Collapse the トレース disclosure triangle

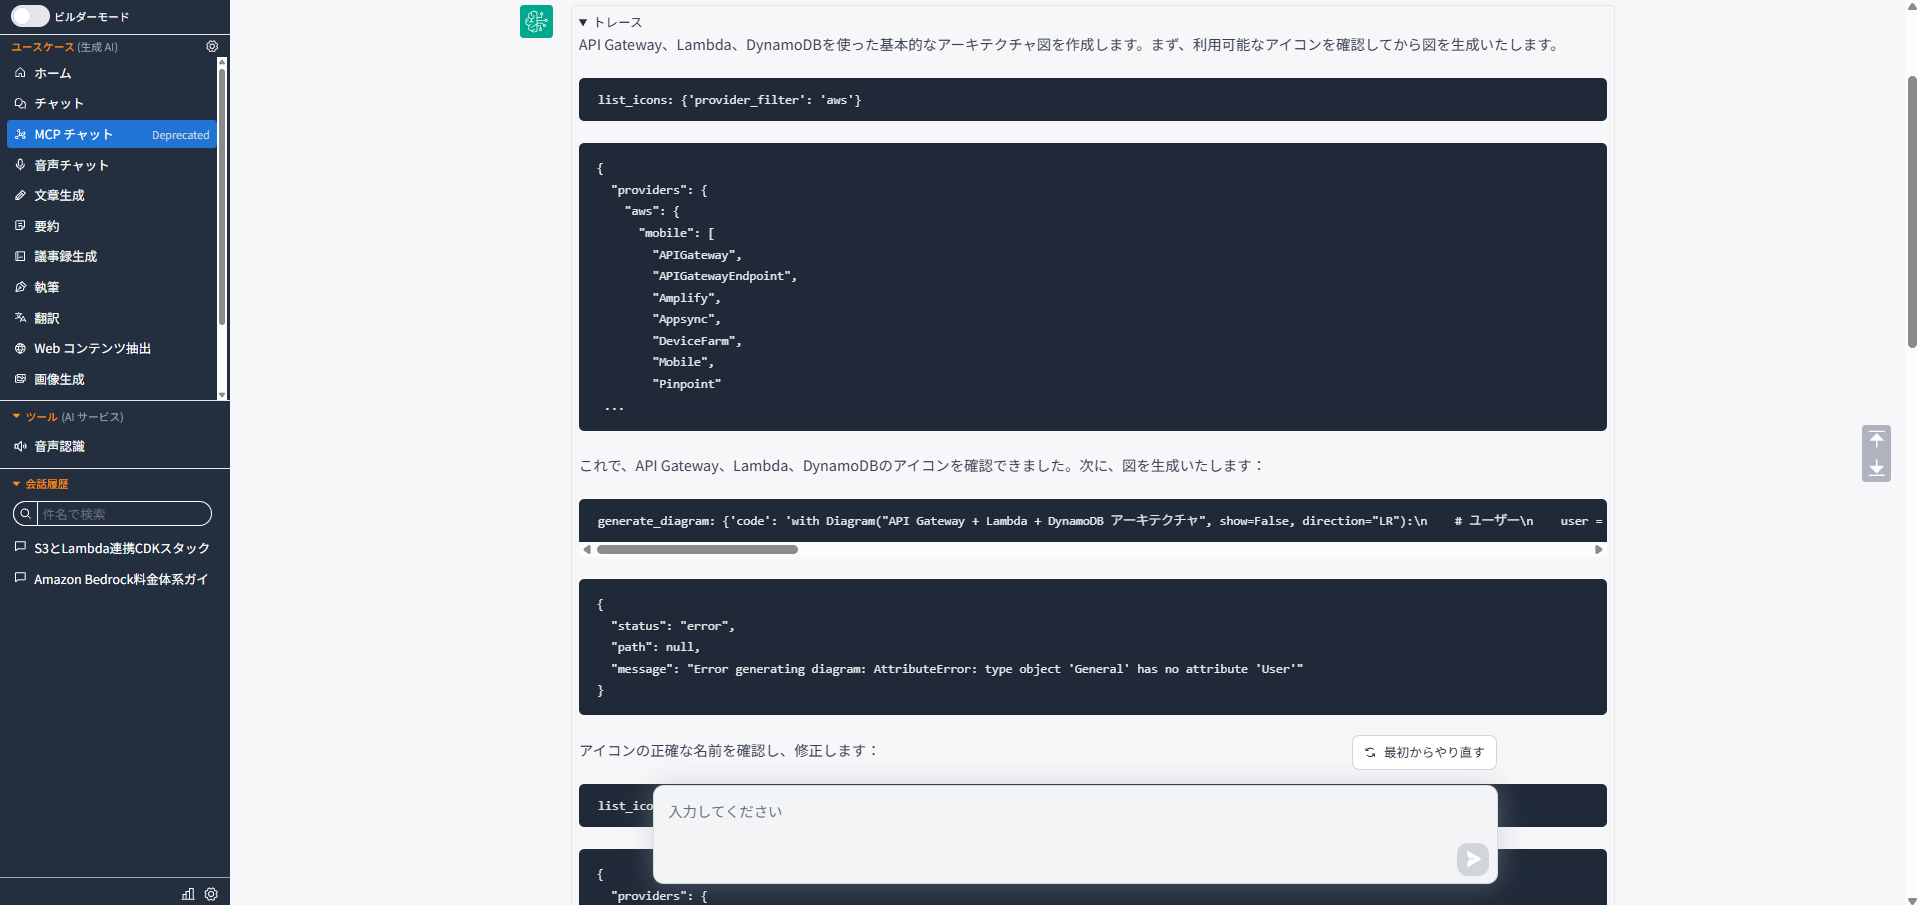pos(583,22)
